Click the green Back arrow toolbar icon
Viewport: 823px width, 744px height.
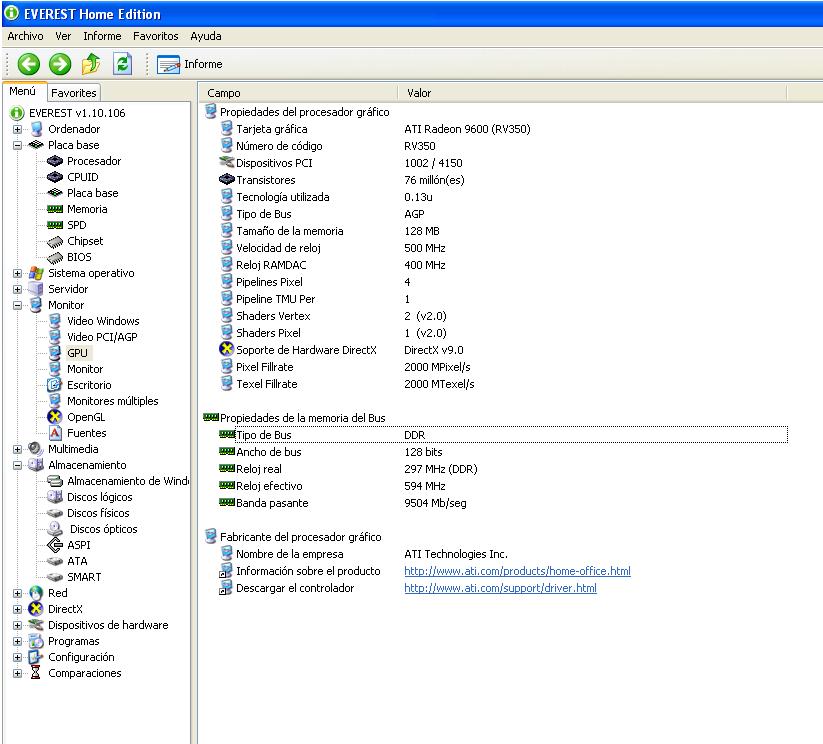28,64
